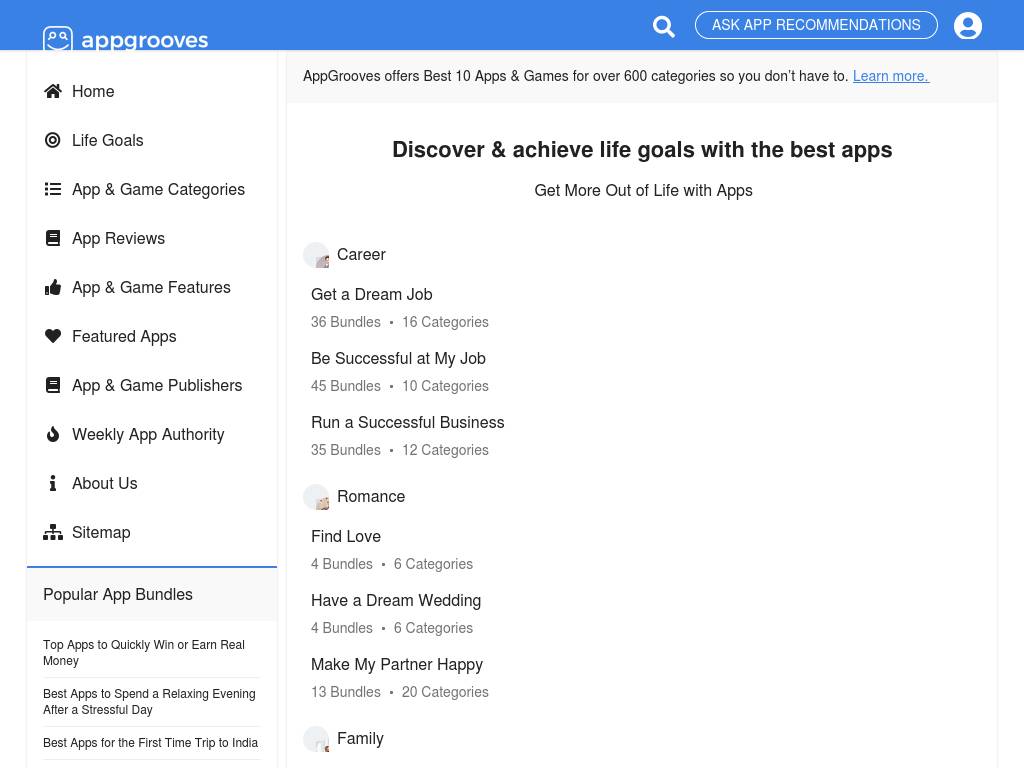Follow the Learn more link
The image size is (1024, 768).
tap(891, 76)
